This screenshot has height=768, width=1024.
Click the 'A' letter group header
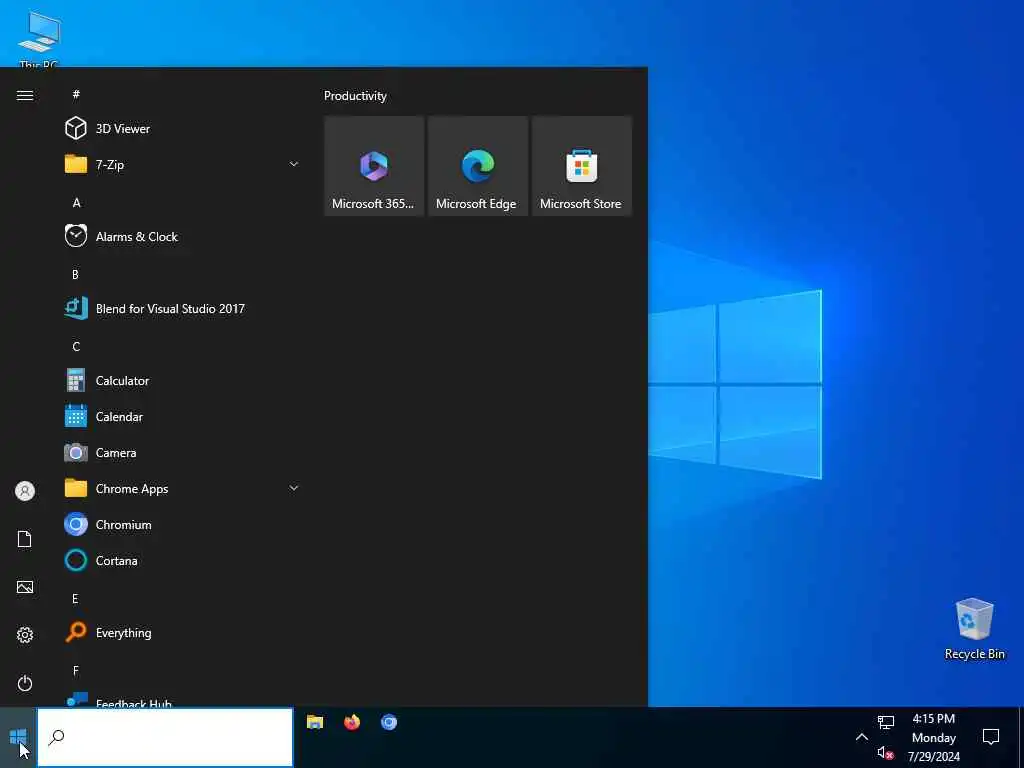coord(76,202)
